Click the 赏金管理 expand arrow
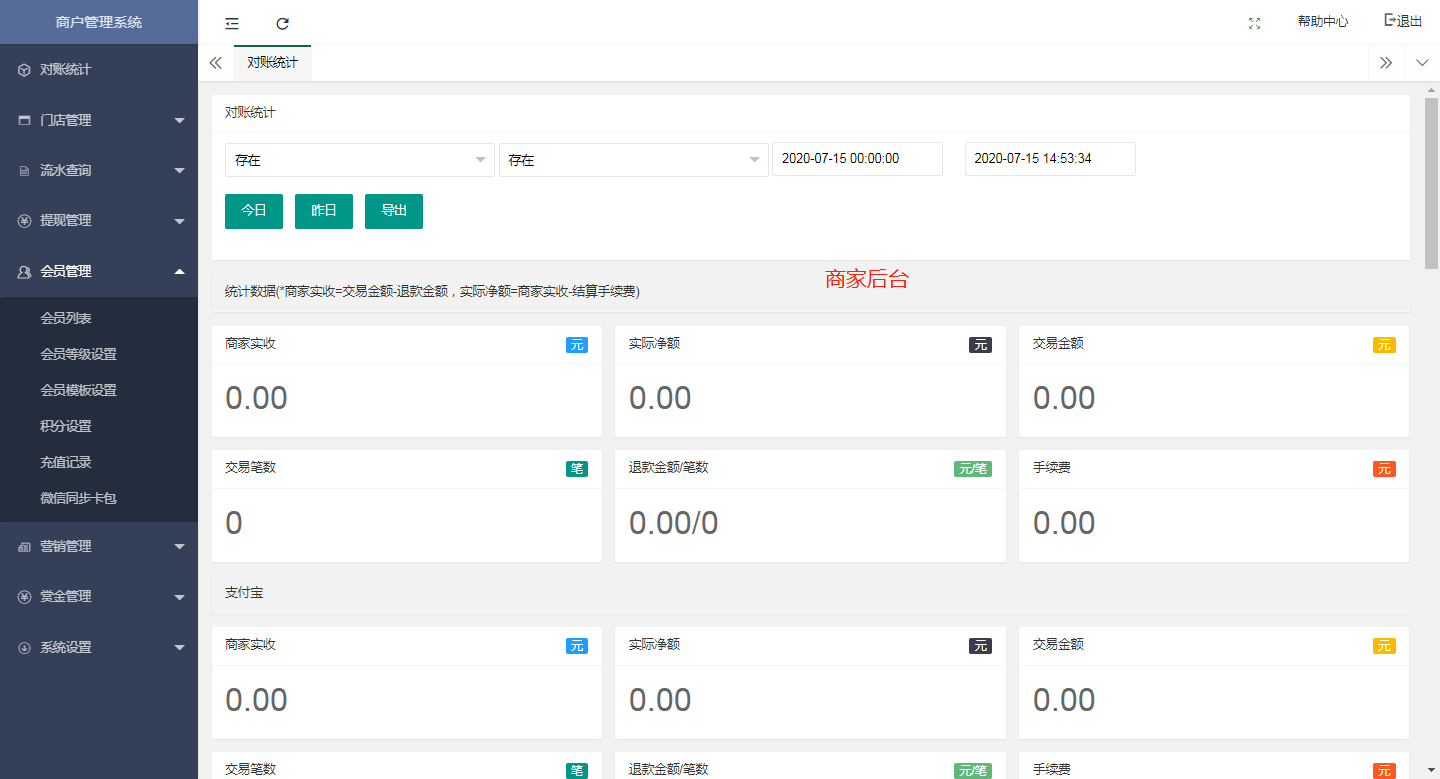 tap(180, 597)
